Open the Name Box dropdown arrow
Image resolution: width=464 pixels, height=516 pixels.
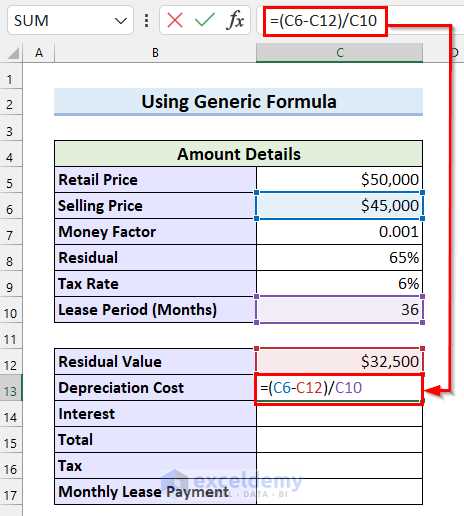click(x=120, y=21)
